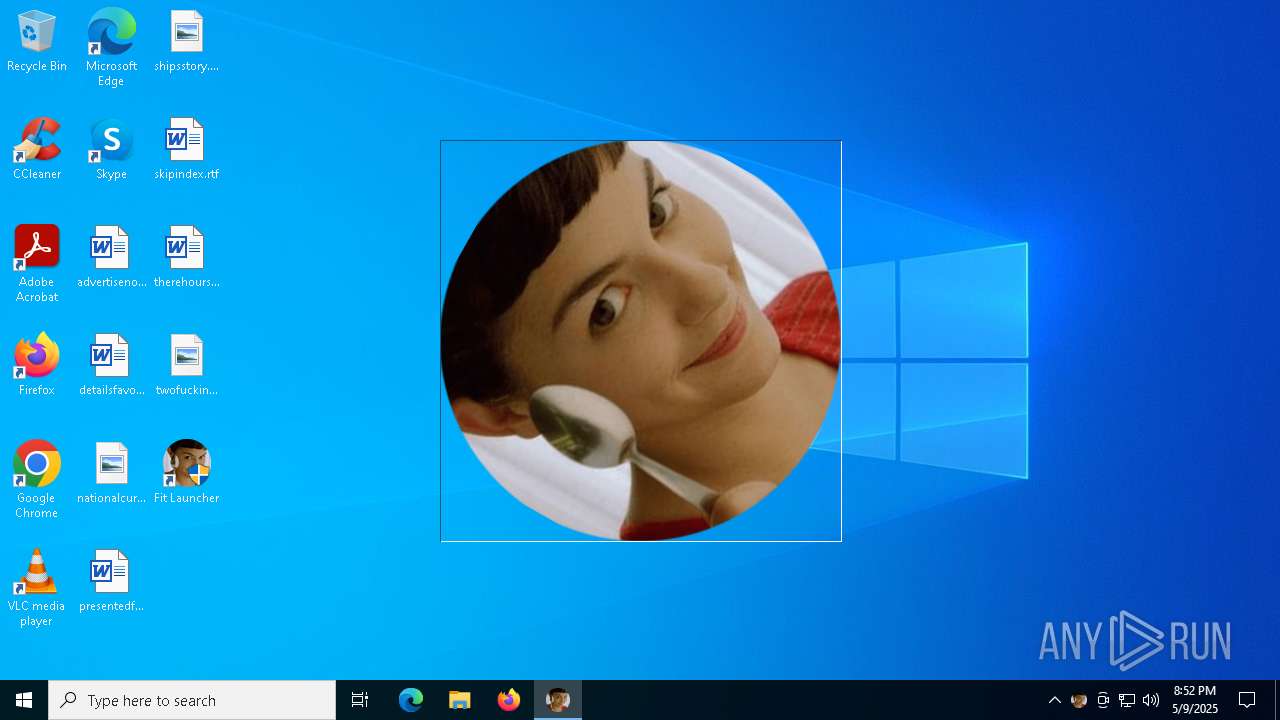Select the detailsfavo Word document
Image resolution: width=1280 pixels, height=720 pixels.
[x=111, y=366]
